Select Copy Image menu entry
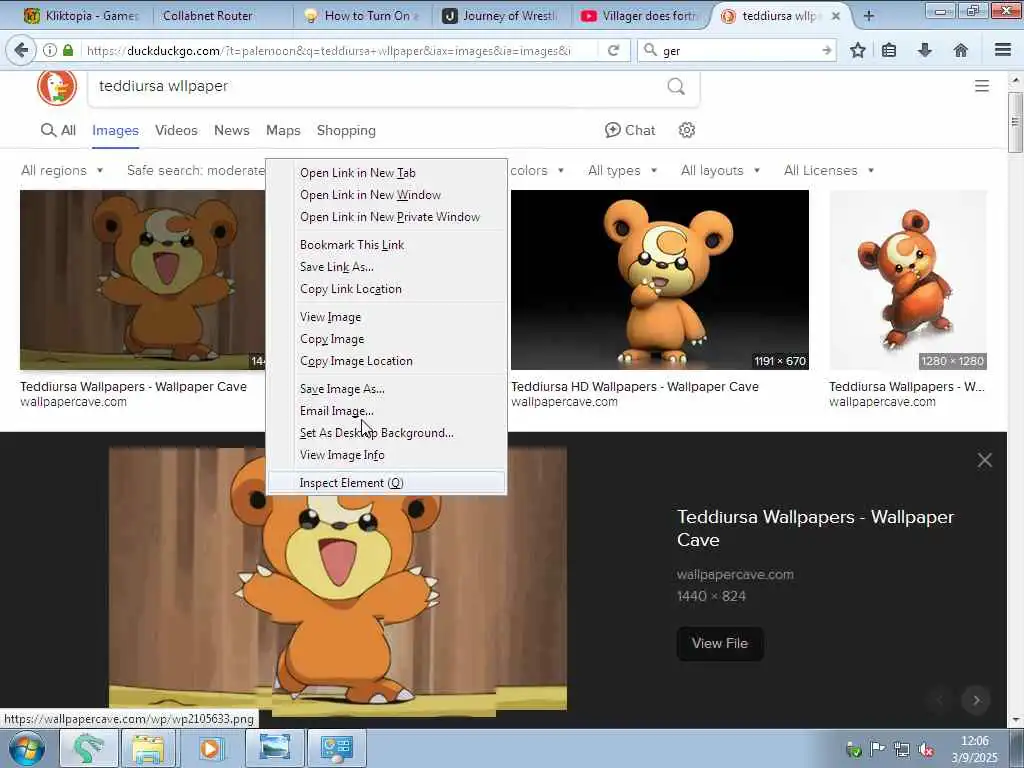The image size is (1024, 768). (x=387, y=339)
